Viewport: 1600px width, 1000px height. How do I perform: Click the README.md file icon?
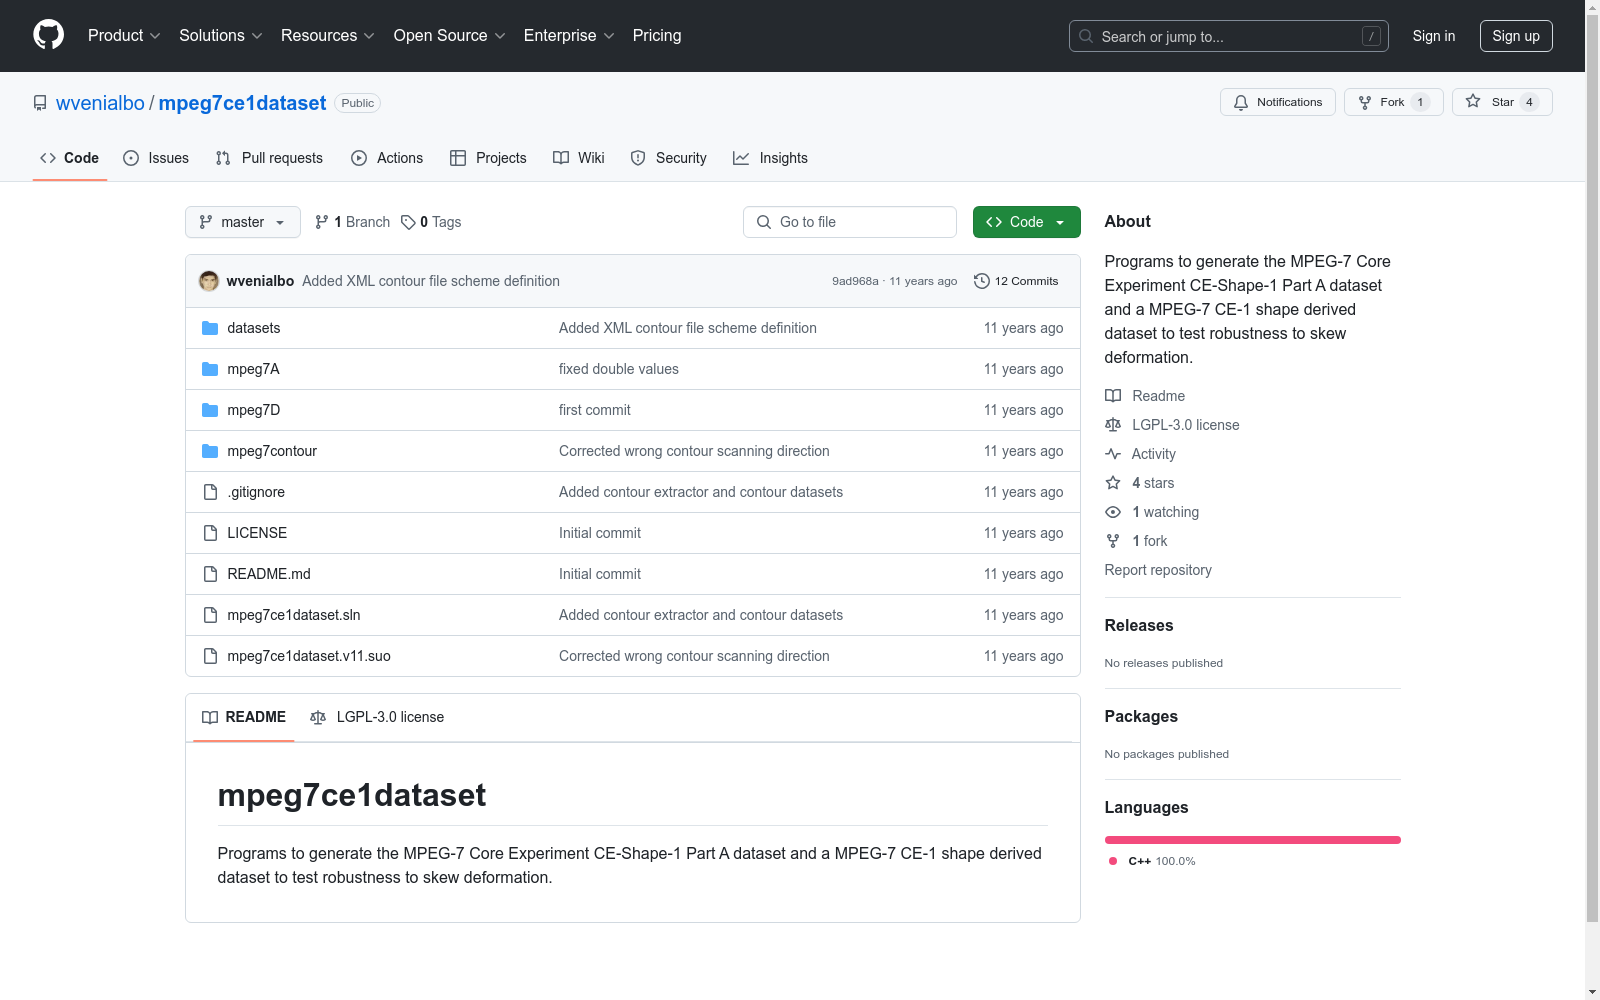pos(210,574)
